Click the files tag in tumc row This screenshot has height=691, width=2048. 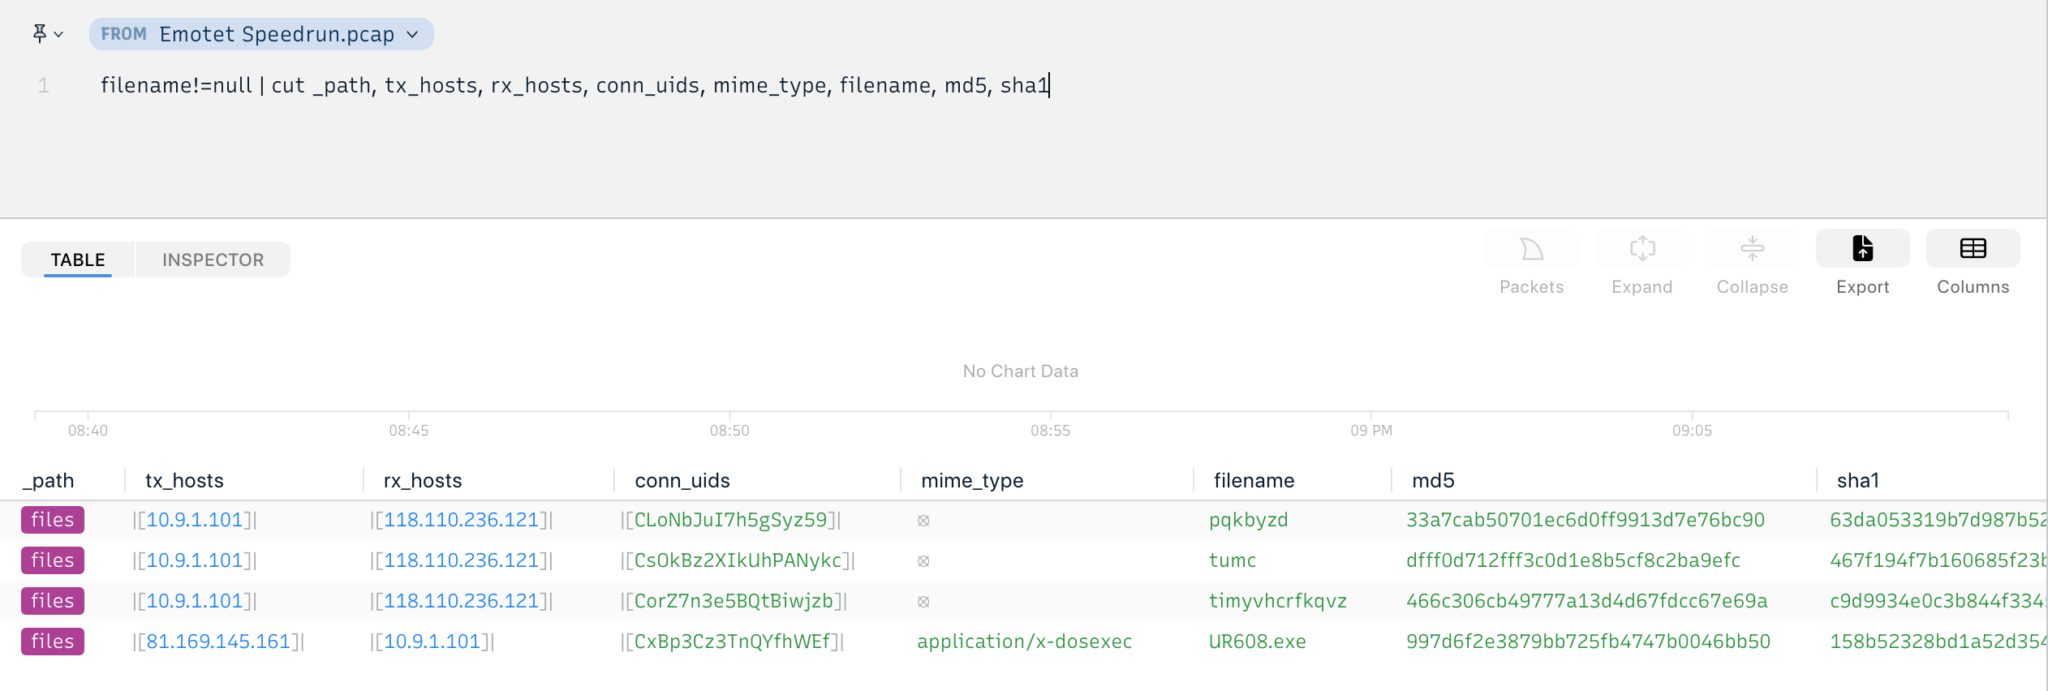point(52,560)
